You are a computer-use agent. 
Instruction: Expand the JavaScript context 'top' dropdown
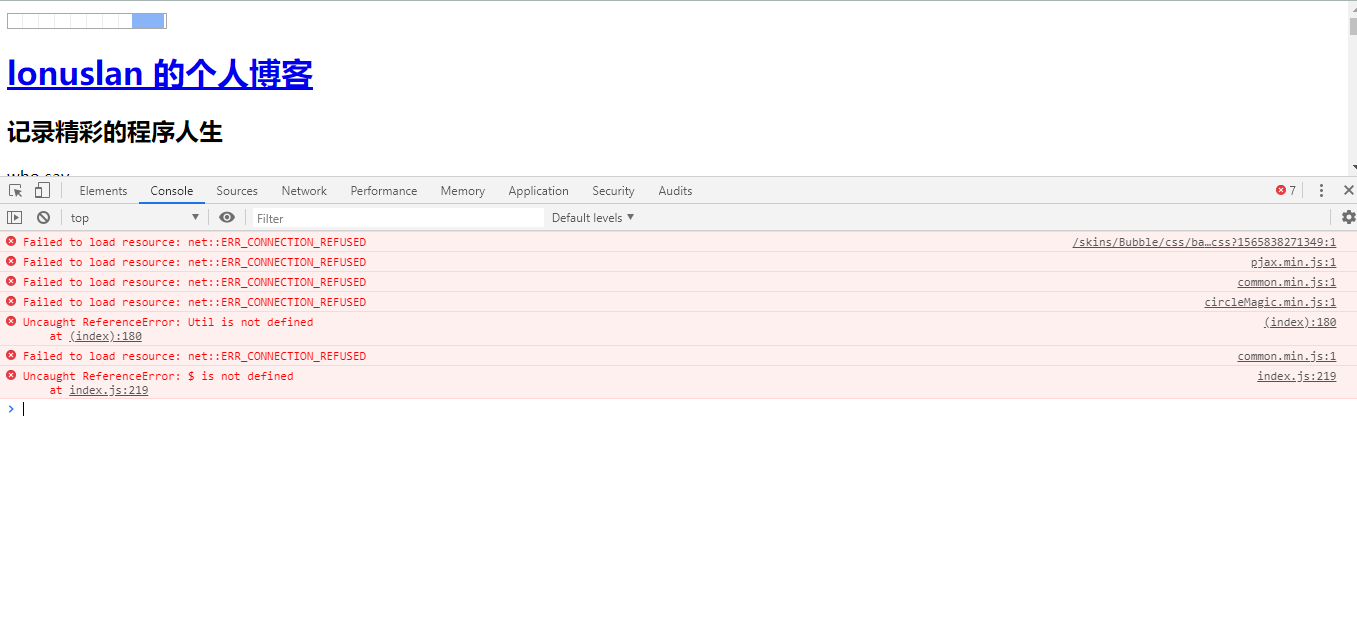[x=135, y=217]
